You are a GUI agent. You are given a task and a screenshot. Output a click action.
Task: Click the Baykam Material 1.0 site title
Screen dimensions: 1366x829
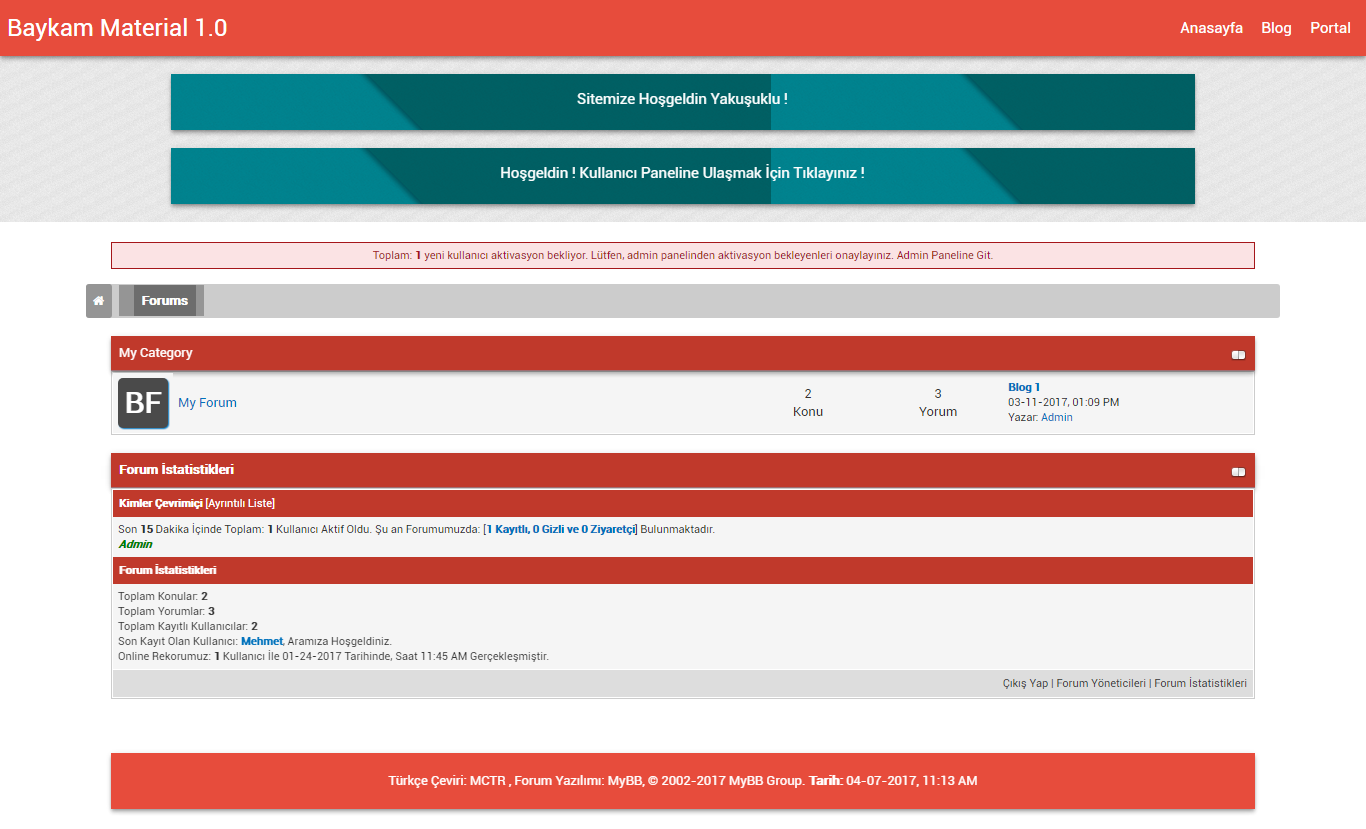pos(117,28)
